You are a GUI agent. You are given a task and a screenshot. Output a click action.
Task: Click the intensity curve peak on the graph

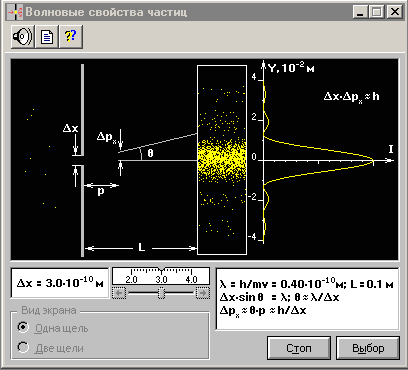tap(373, 161)
